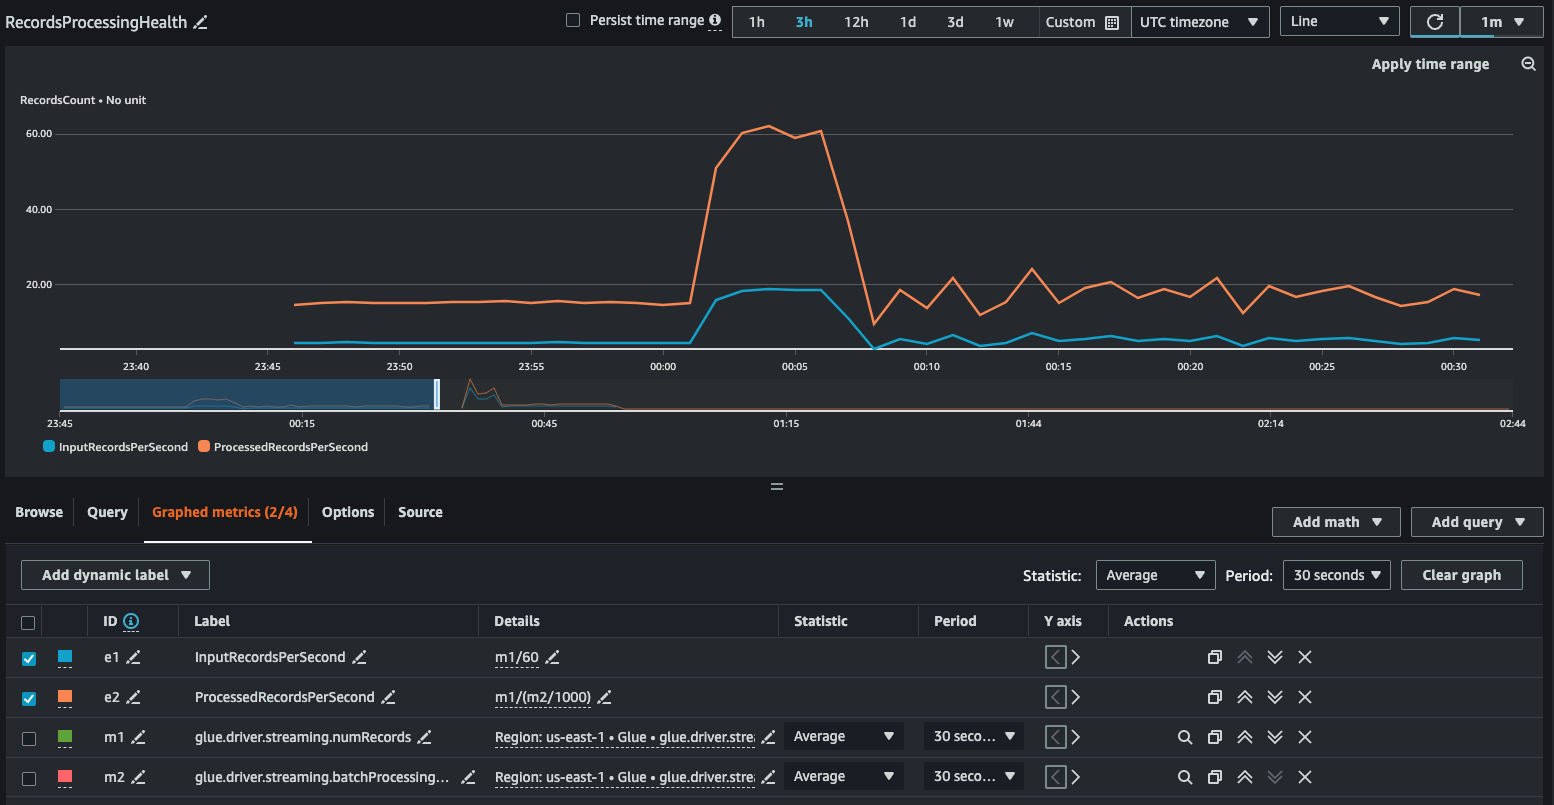Uncheck the e1 InputRecordsPerSecond metric
The image size is (1554, 805).
(x=29, y=658)
